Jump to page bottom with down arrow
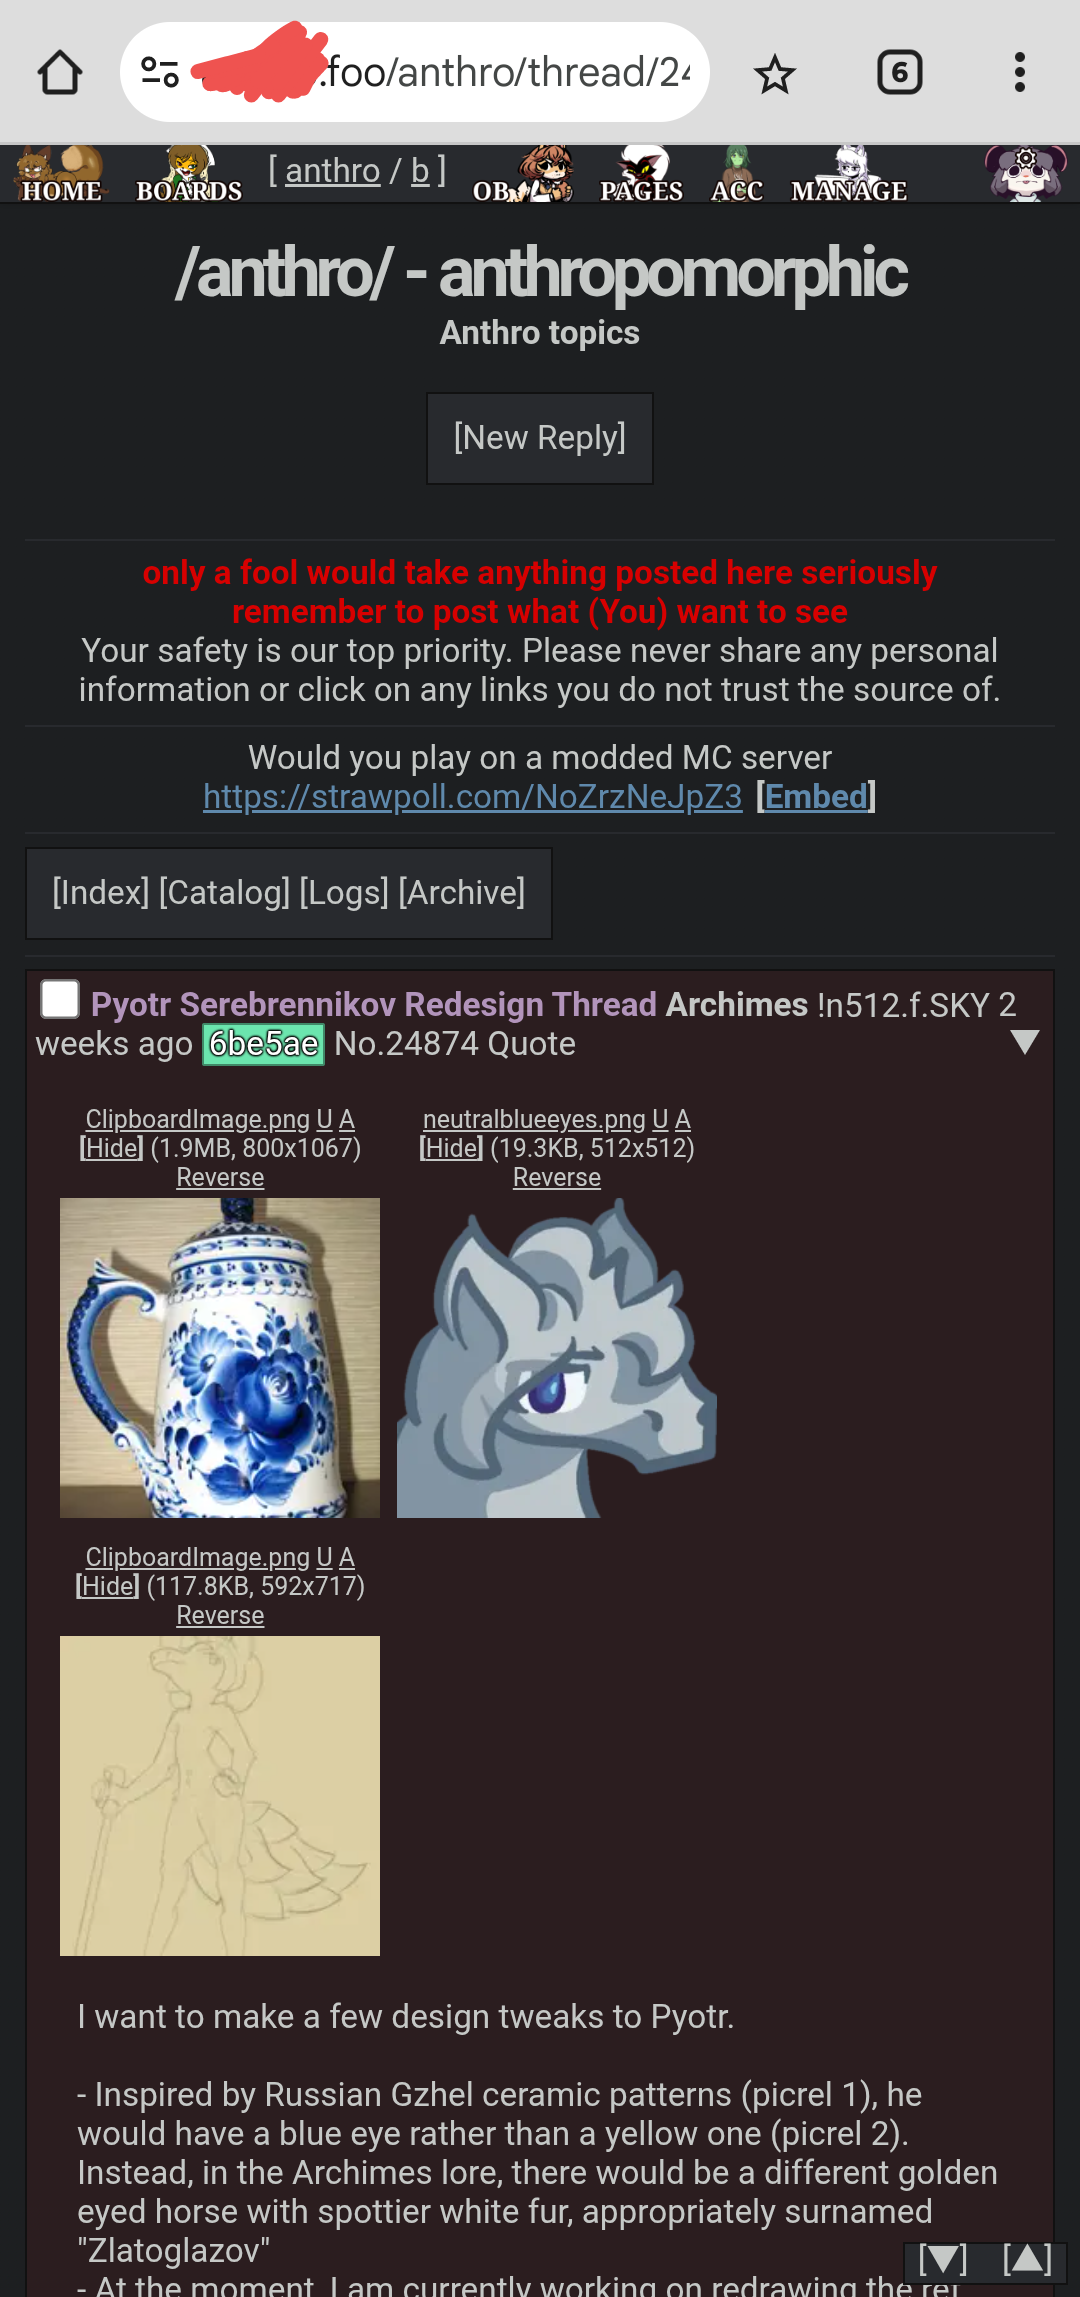The height and width of the screenshot is (2297, 1080). coord(942,2260)
